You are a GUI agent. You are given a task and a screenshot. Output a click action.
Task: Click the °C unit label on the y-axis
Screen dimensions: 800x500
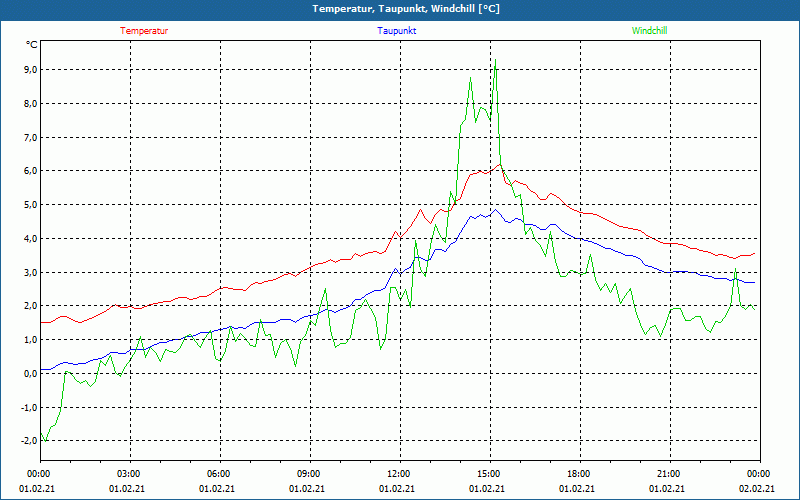point(32,46)
